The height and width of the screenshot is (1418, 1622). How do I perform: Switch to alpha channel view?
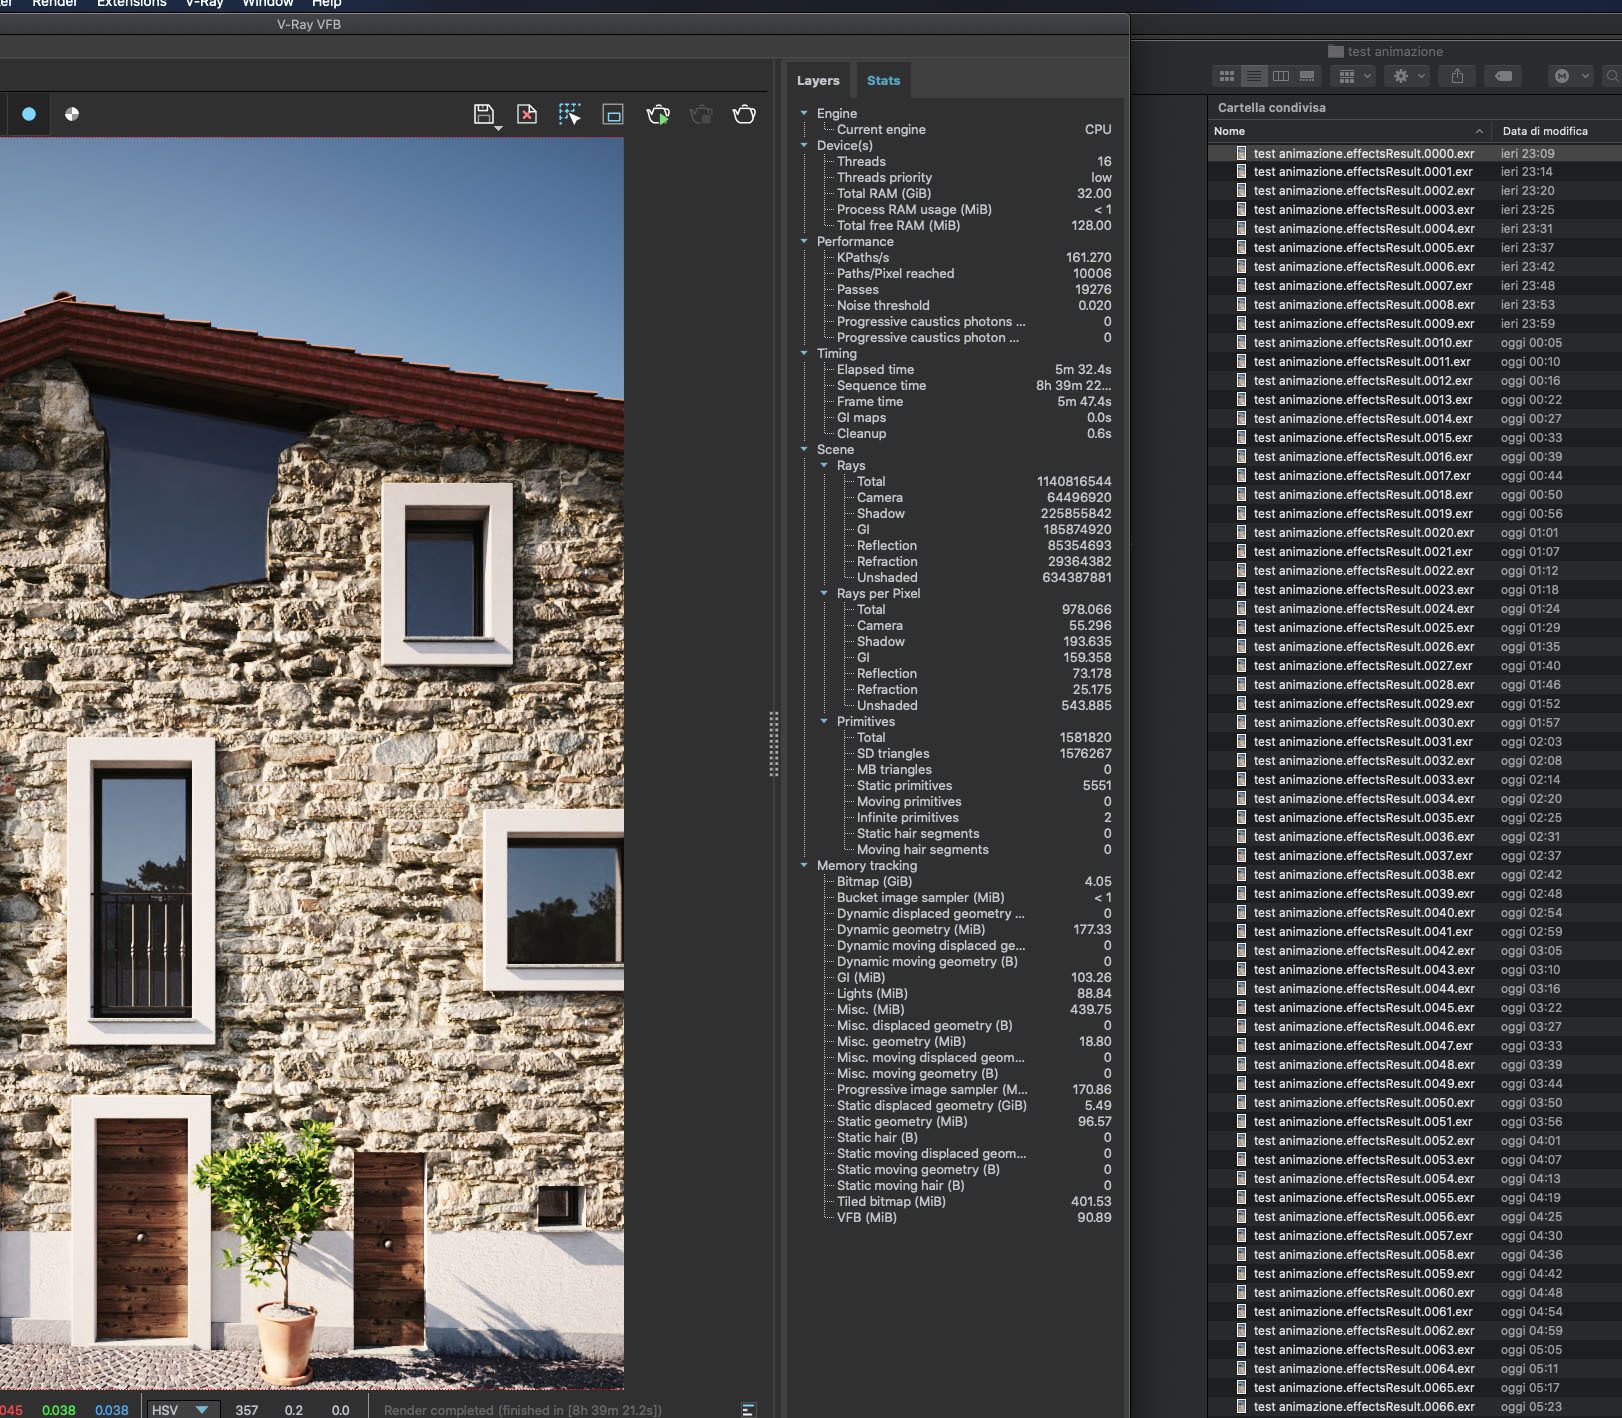click(72, 114)
